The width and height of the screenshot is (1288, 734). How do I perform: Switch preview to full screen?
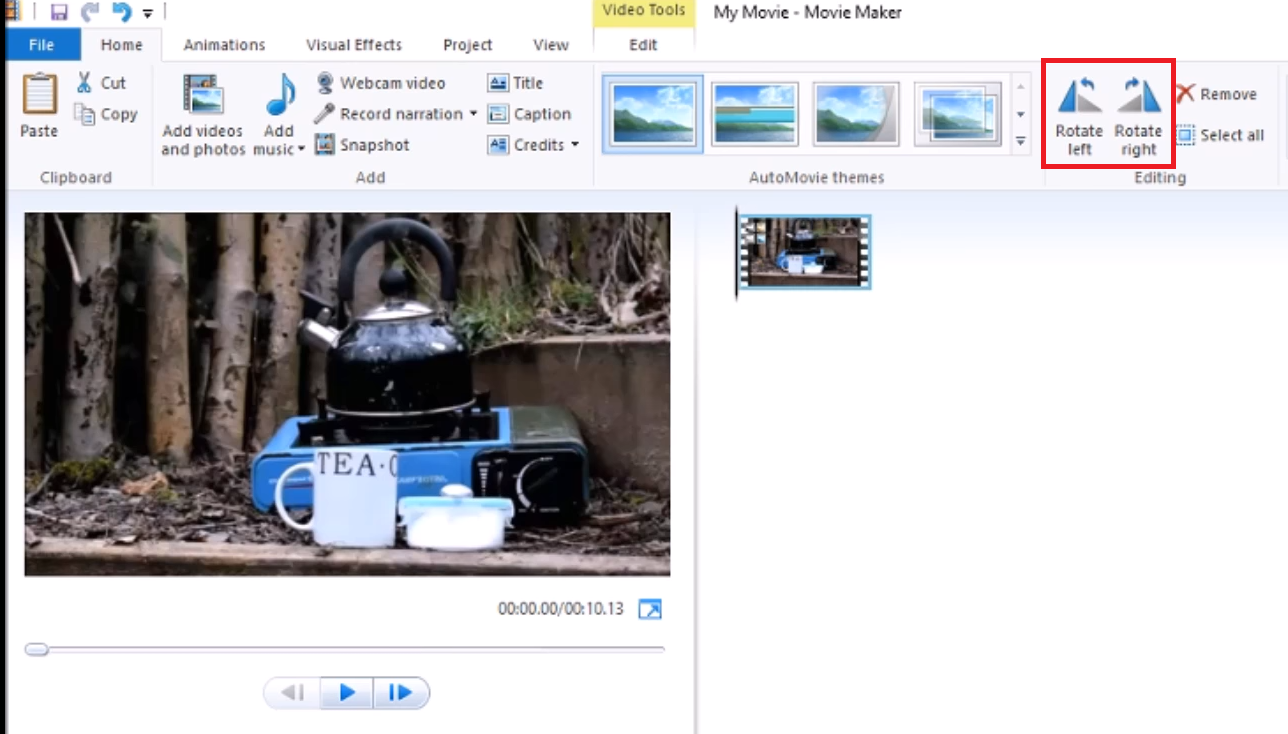click(648, 608)
